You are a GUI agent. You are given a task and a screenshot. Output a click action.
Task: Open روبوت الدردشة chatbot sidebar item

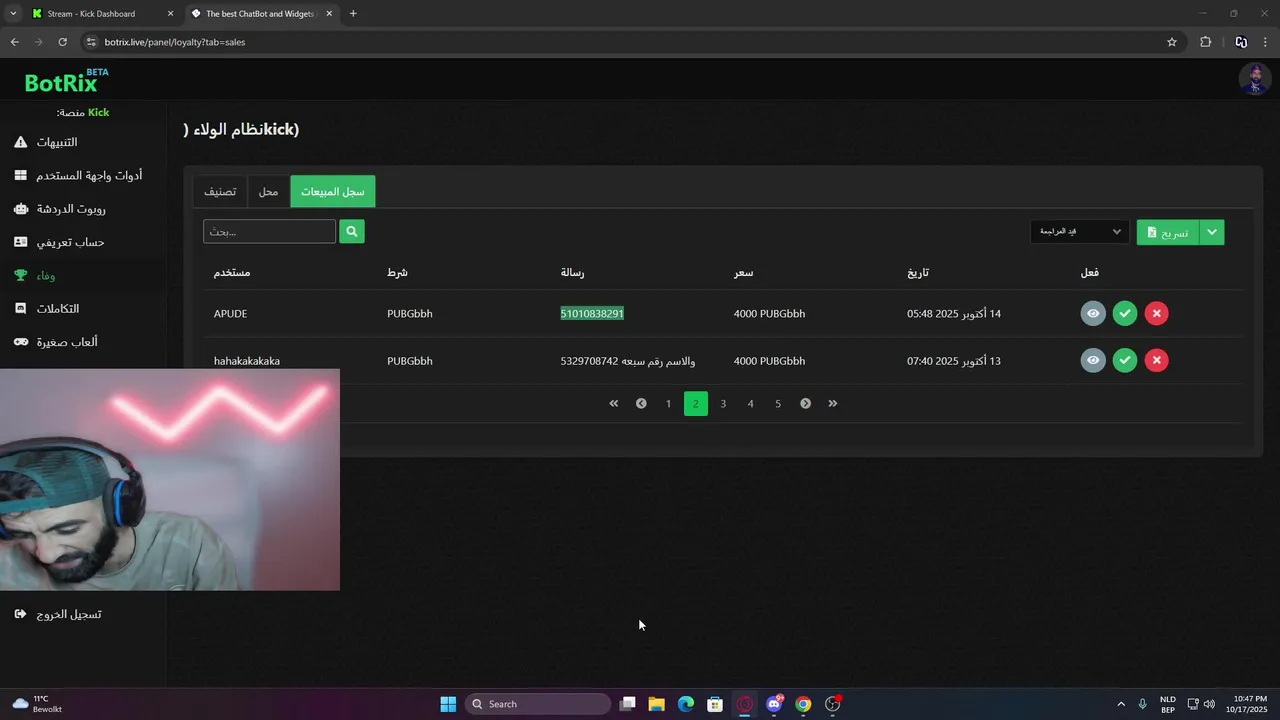coord(60,209)
